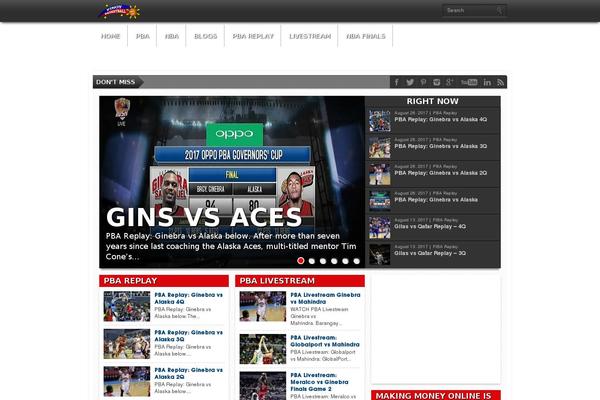
Task: Open PBA Livestream: Globalport vs Mahindra title
Action: (324, 341)
